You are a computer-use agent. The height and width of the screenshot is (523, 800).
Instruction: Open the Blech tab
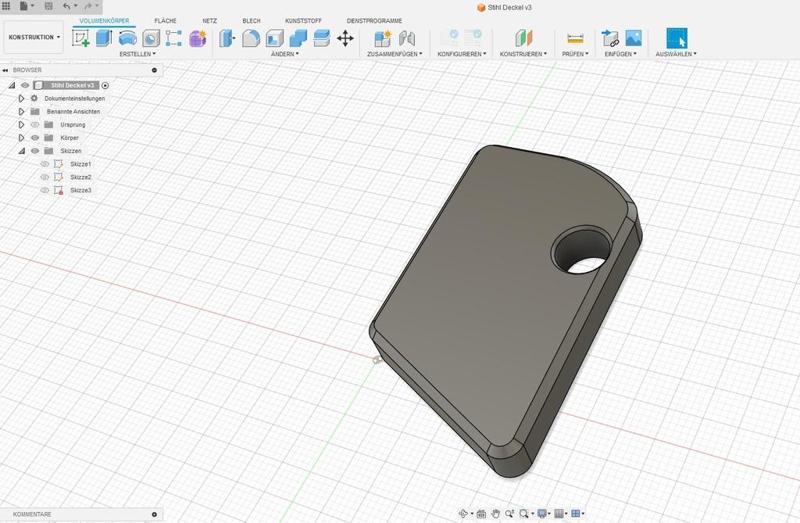tap(251, 20)
